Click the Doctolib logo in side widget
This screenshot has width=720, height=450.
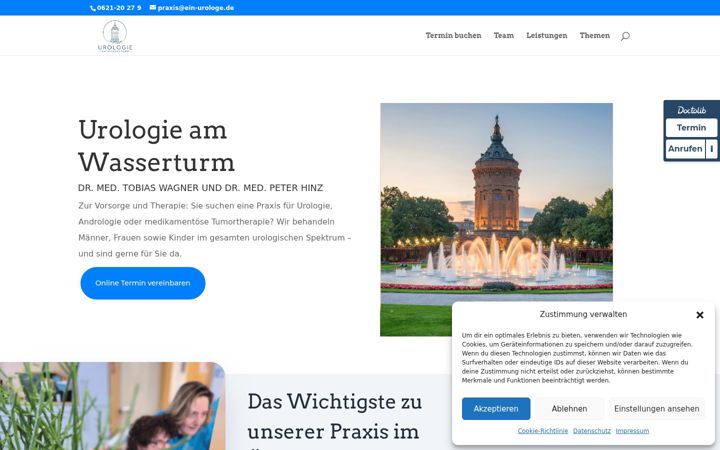pos(691,110)
